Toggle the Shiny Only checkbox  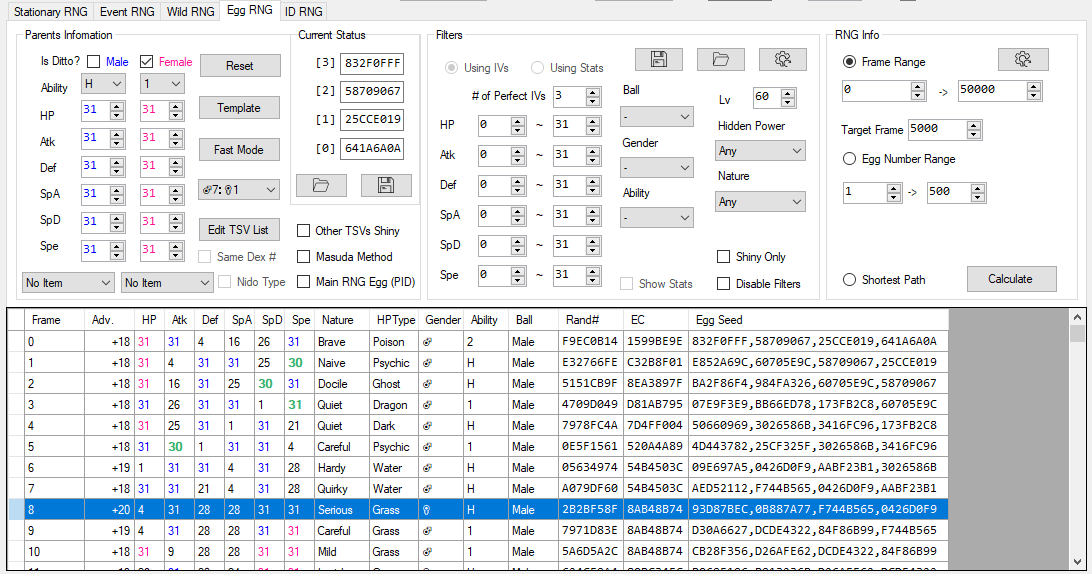(x=724, y=257)
